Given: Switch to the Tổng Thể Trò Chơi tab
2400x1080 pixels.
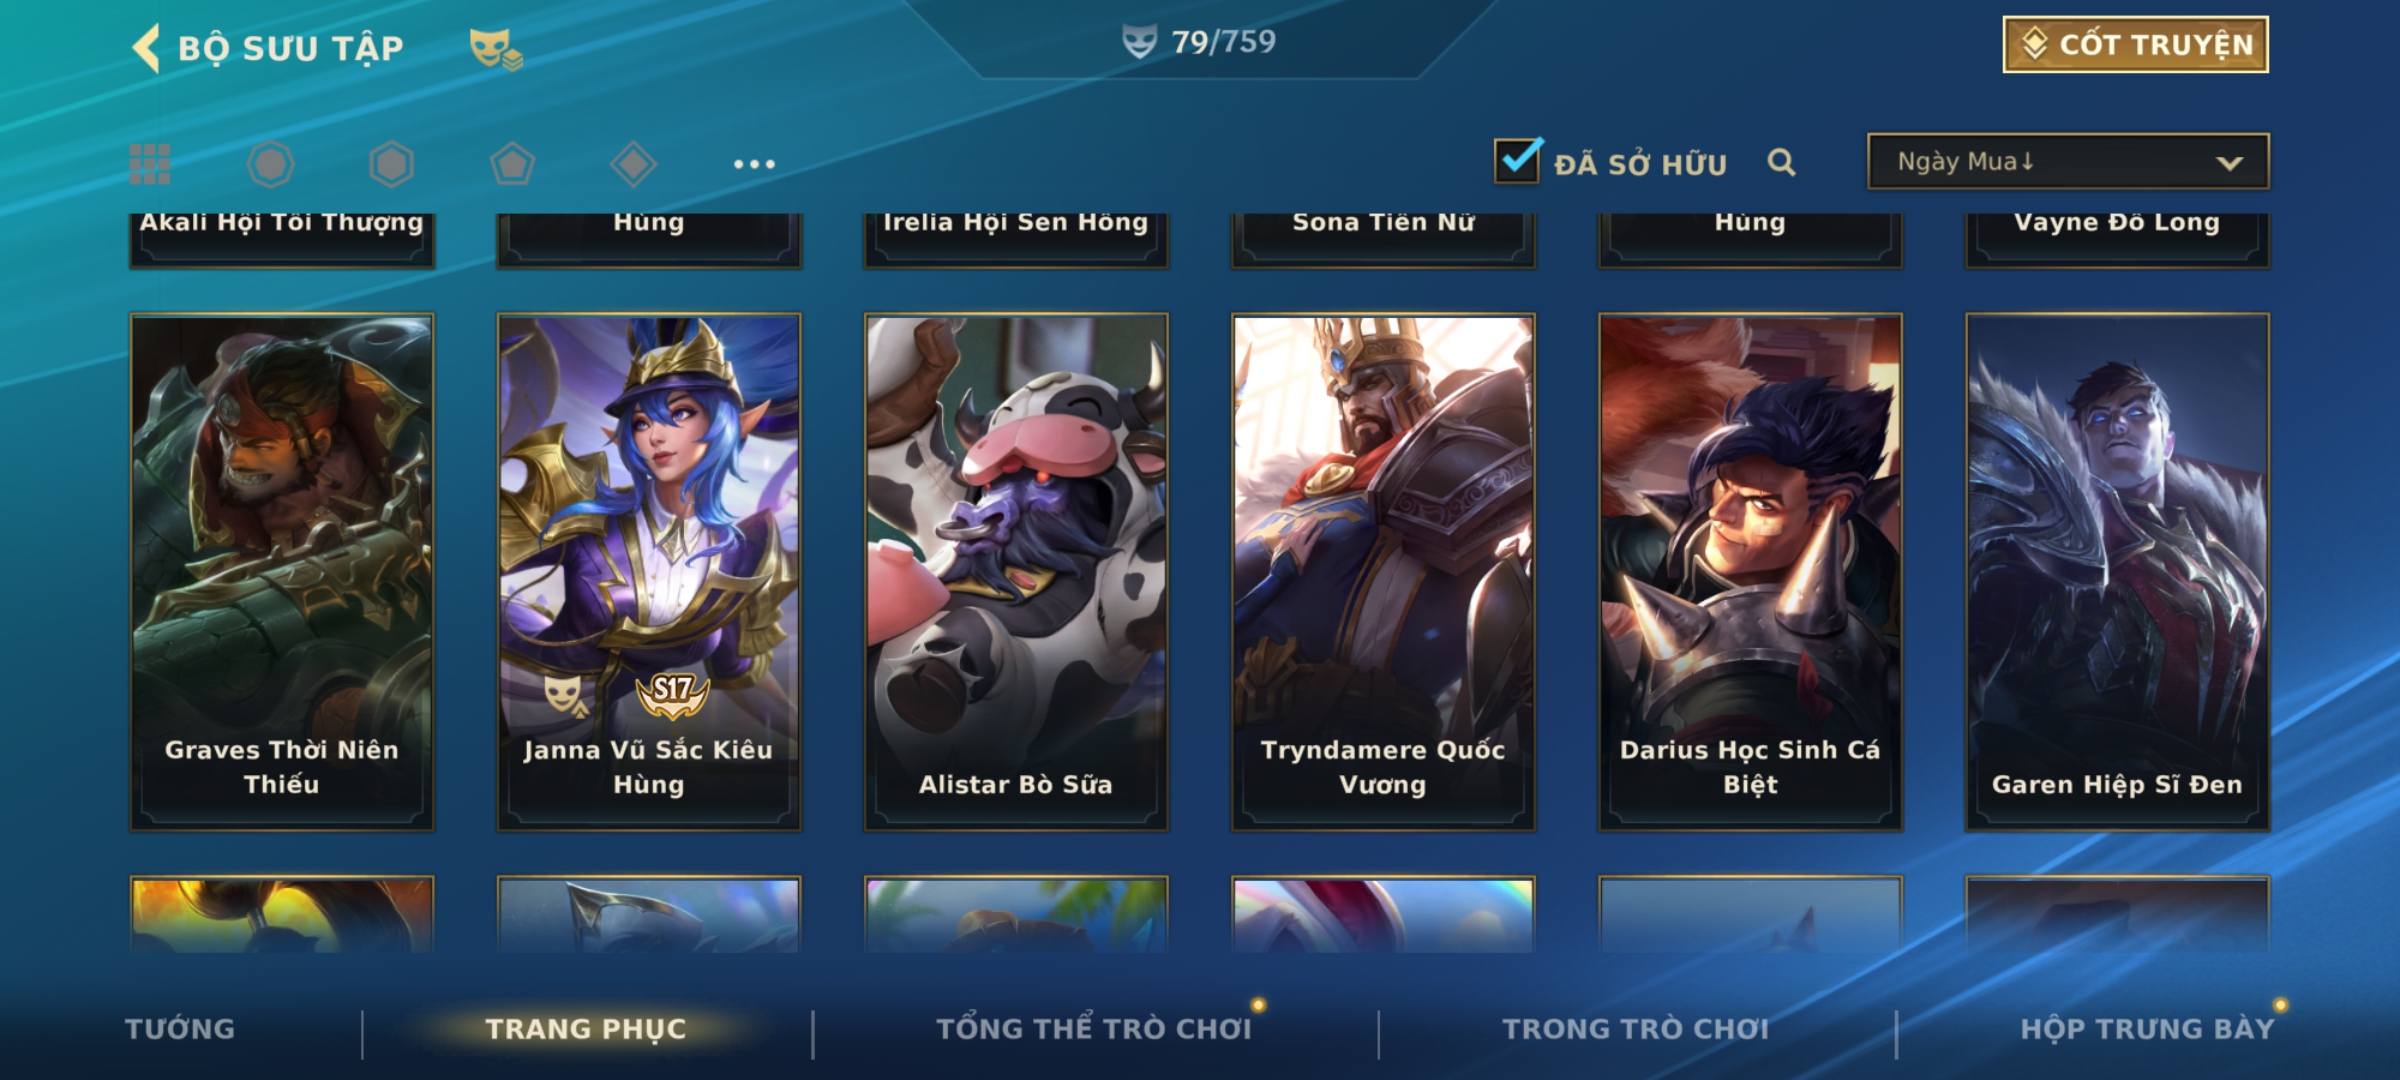Looking at the screenshot, I should [x=1094, y=1029].
